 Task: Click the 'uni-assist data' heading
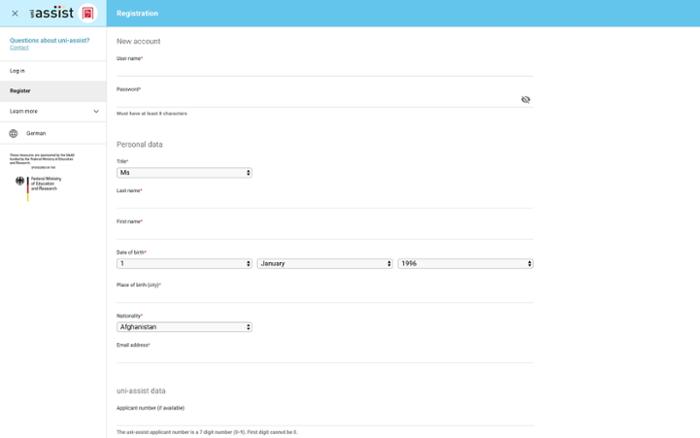click(141, 391)
